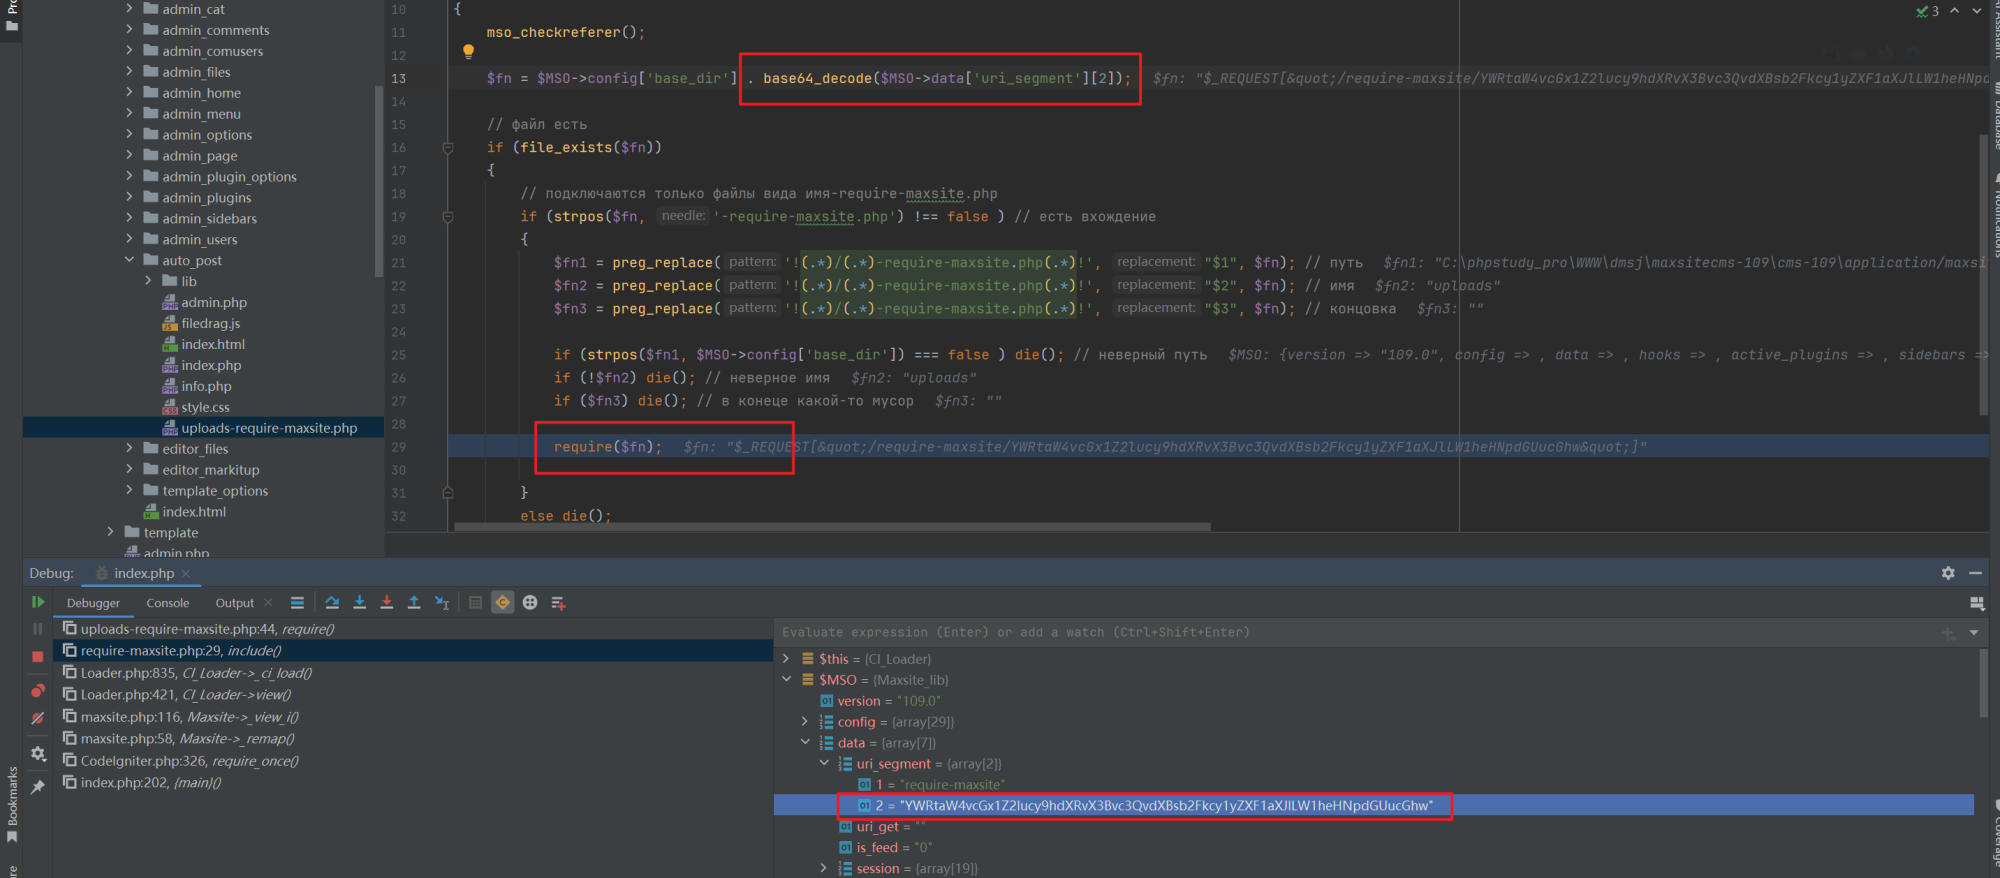Viewport: 2000px width, 878px height.
Task: Collapse the $MSO variable node
Action: [x=786, y=680]
